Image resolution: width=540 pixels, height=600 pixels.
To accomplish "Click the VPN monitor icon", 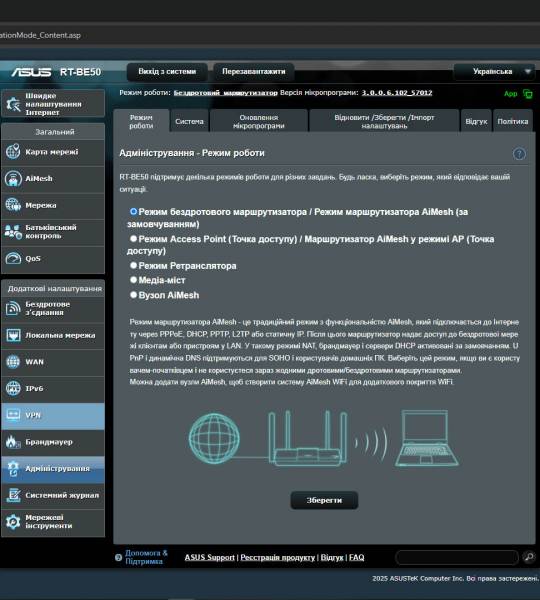I will 13,415.
